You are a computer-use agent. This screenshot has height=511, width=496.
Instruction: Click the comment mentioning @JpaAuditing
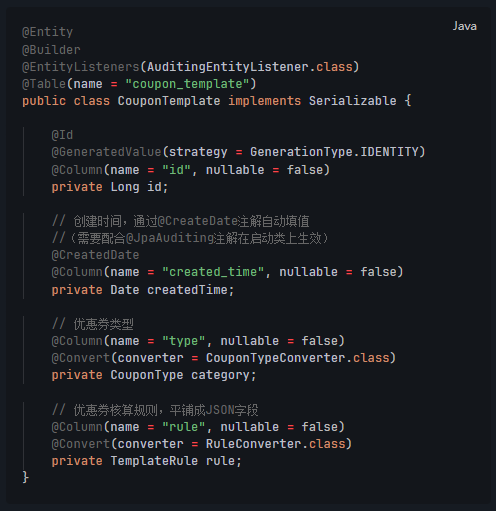[190, 238]
